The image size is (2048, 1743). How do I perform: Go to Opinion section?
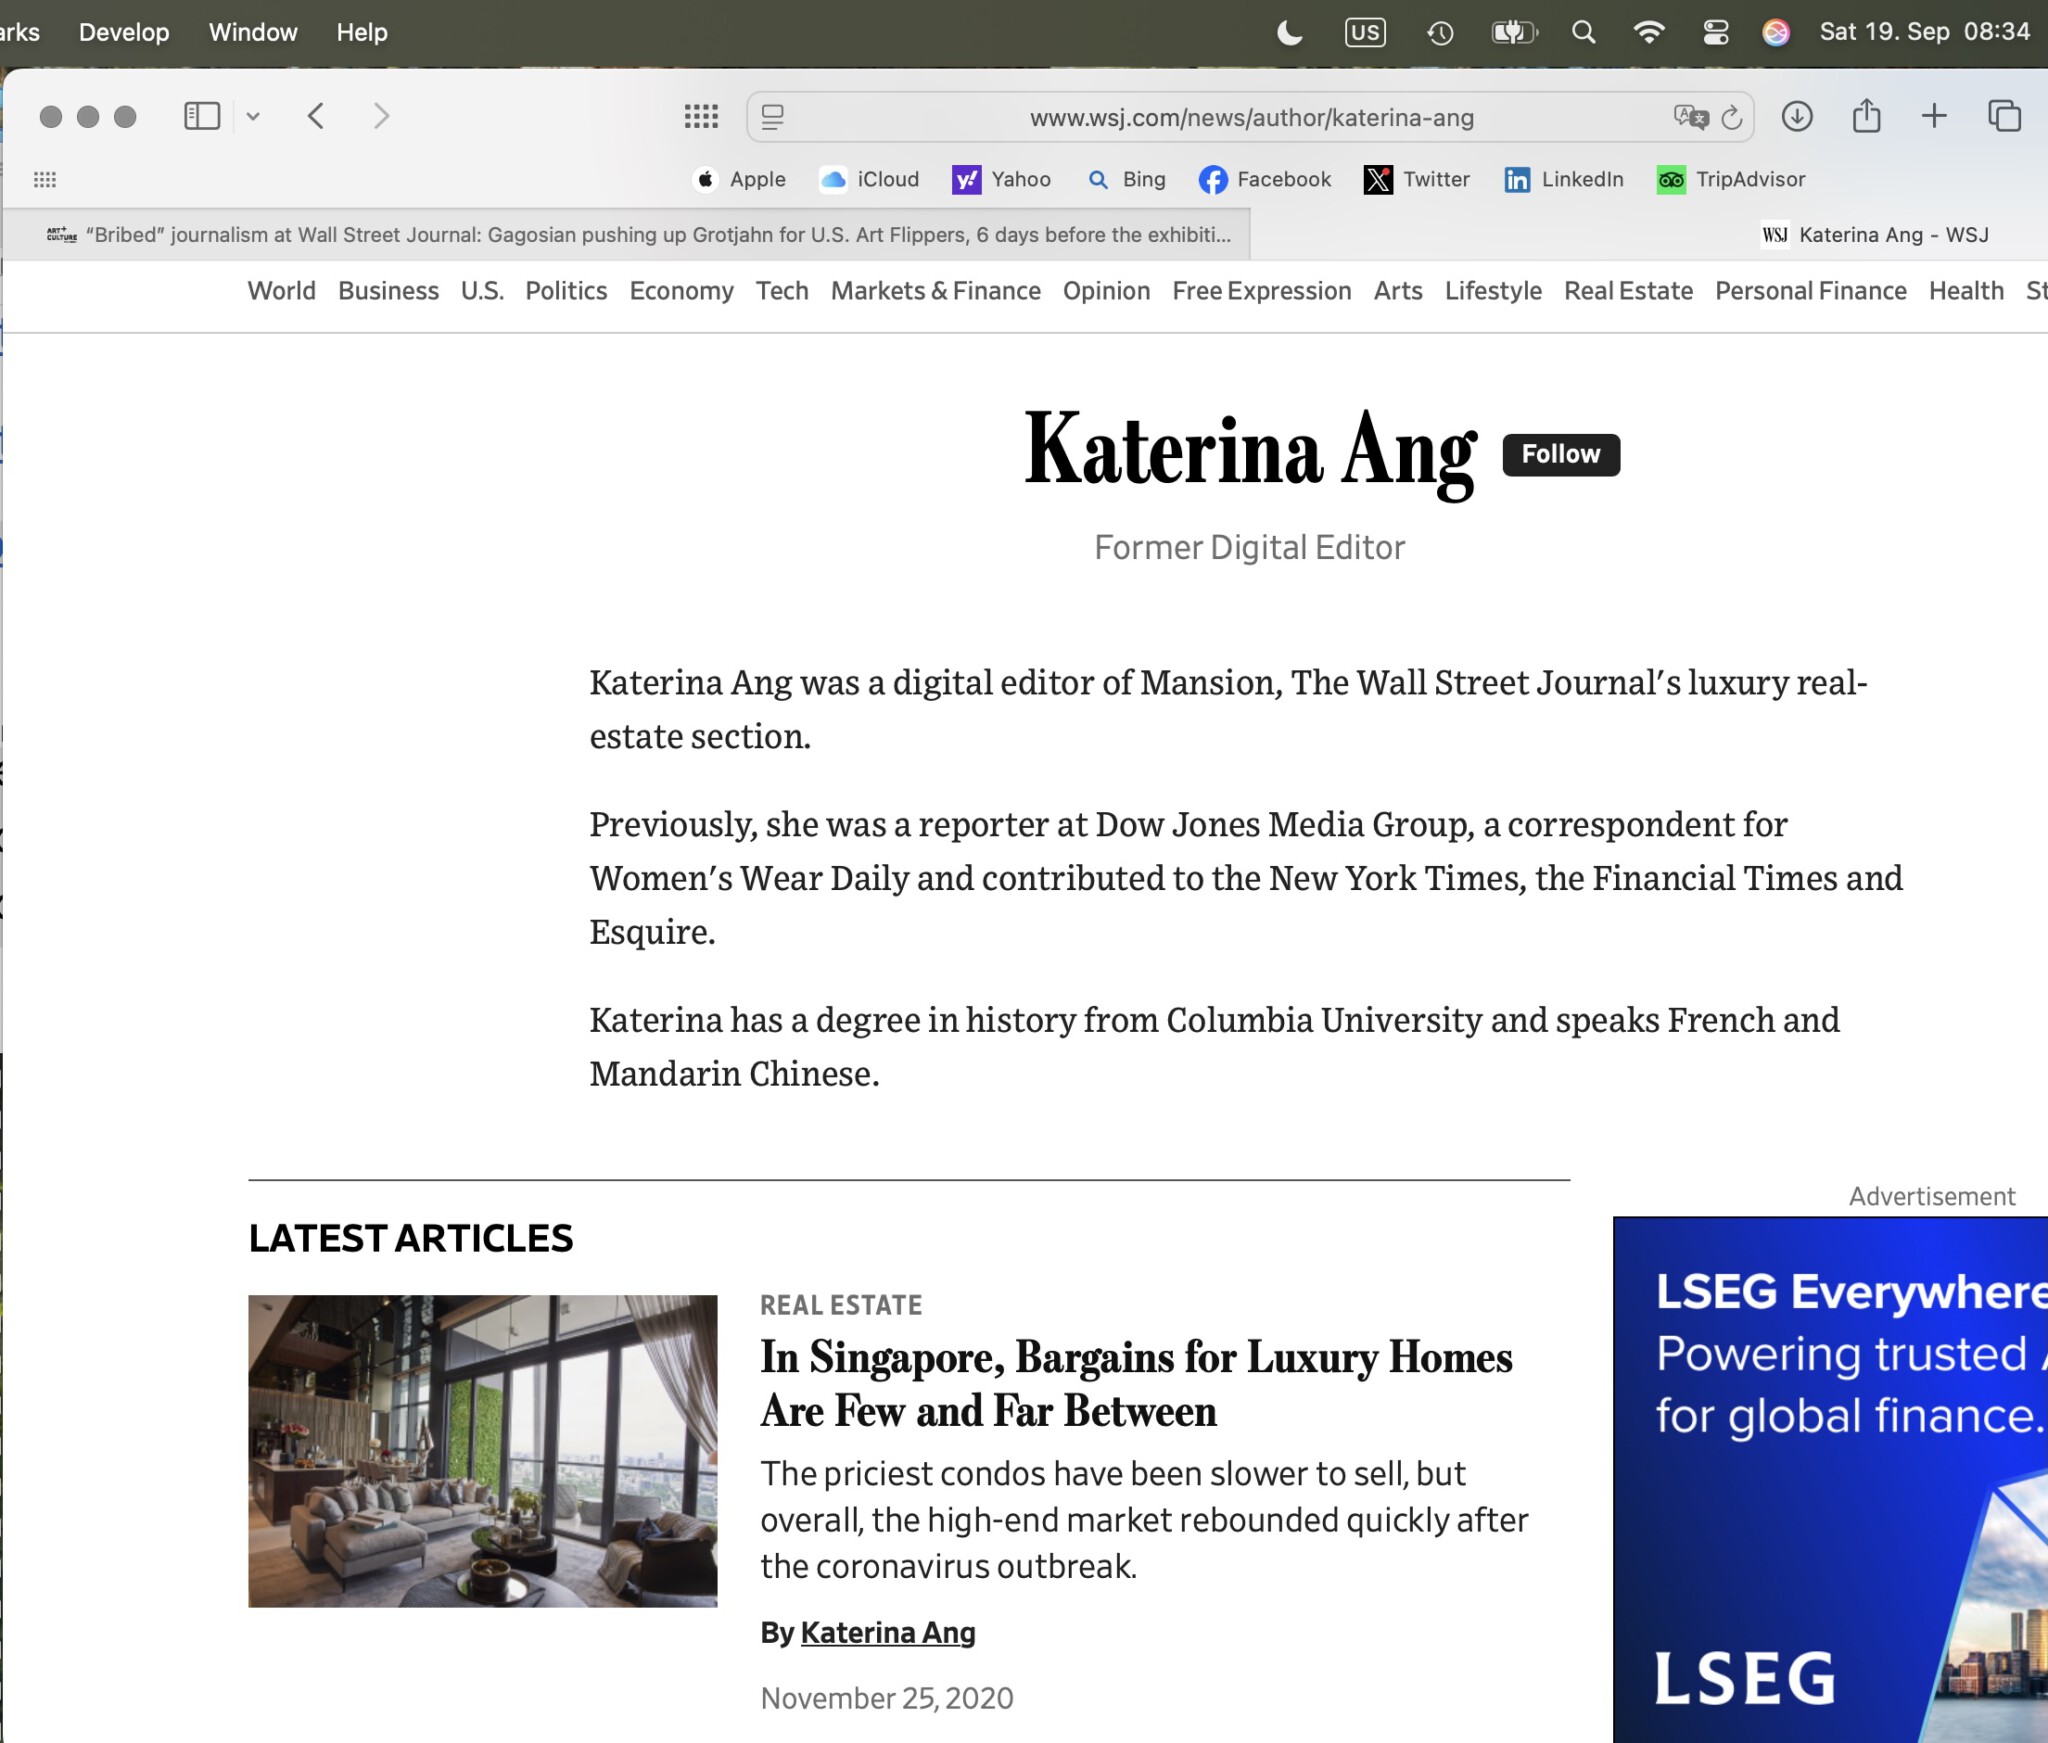1106,291
